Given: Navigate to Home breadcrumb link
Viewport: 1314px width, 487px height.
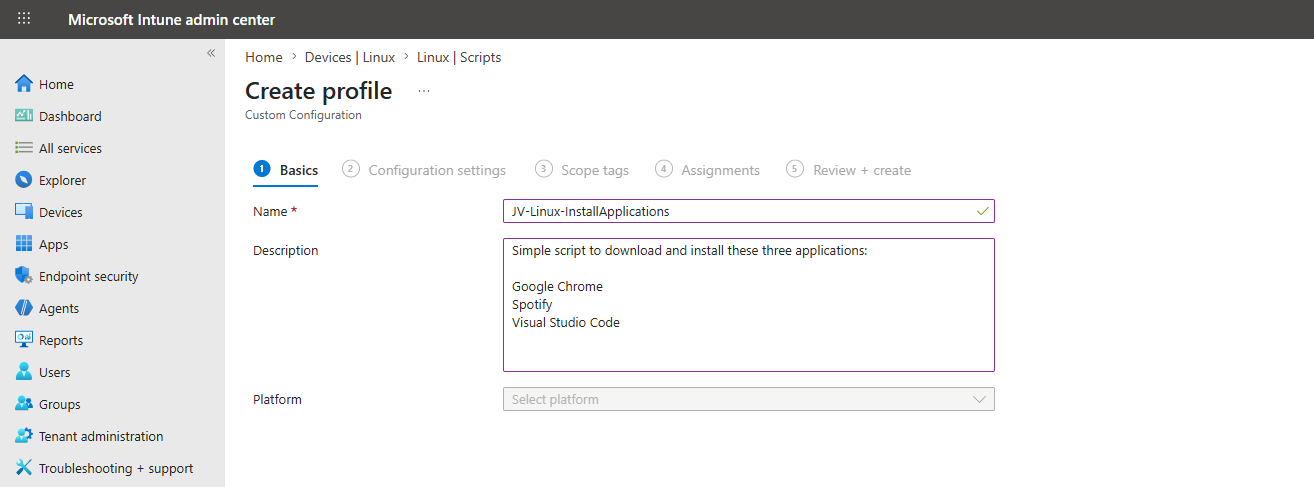Looking at the screenshot, I should tap(264, 57).
